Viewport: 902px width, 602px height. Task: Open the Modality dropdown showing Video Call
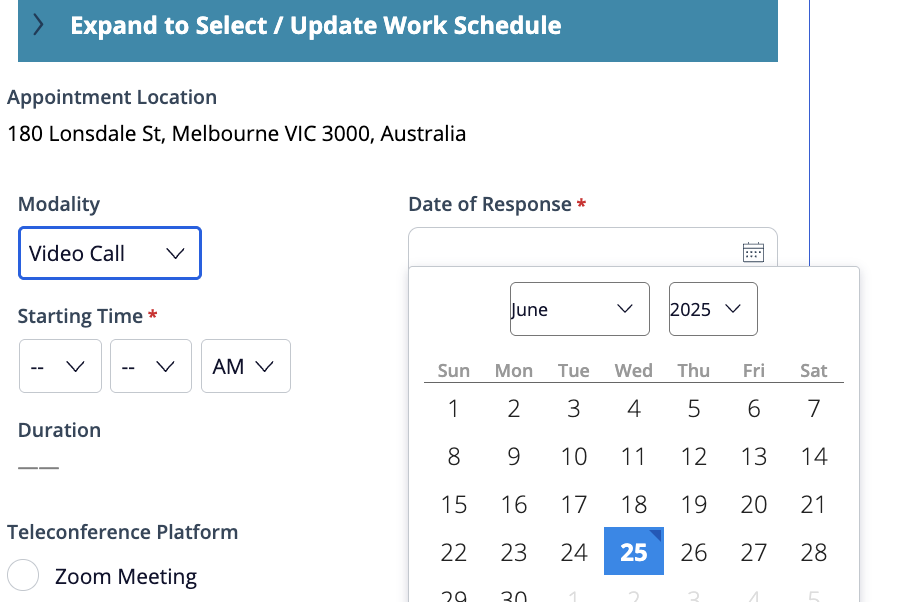click(109, 253)
